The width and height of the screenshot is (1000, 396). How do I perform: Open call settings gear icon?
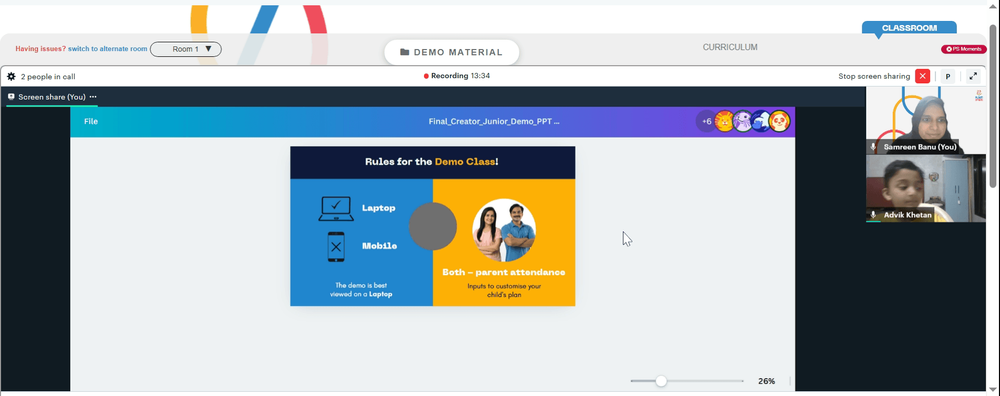11,77
